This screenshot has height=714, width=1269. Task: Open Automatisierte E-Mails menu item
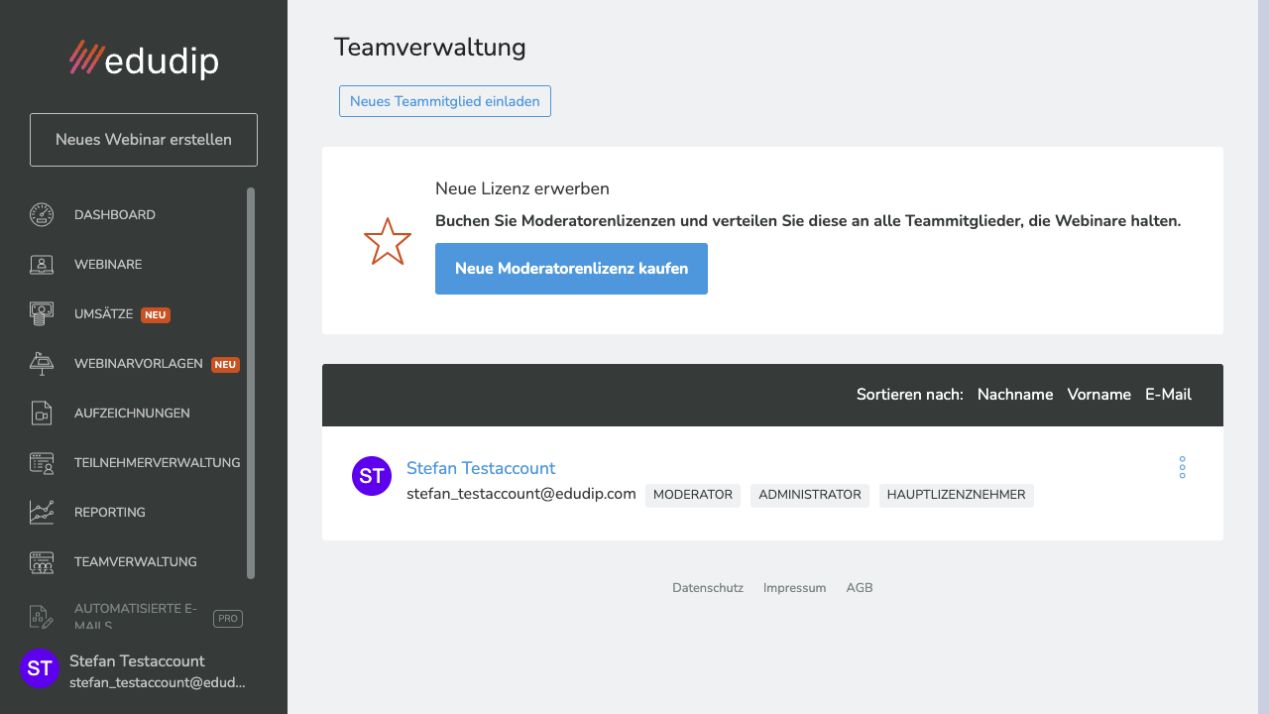coord(138,618)
